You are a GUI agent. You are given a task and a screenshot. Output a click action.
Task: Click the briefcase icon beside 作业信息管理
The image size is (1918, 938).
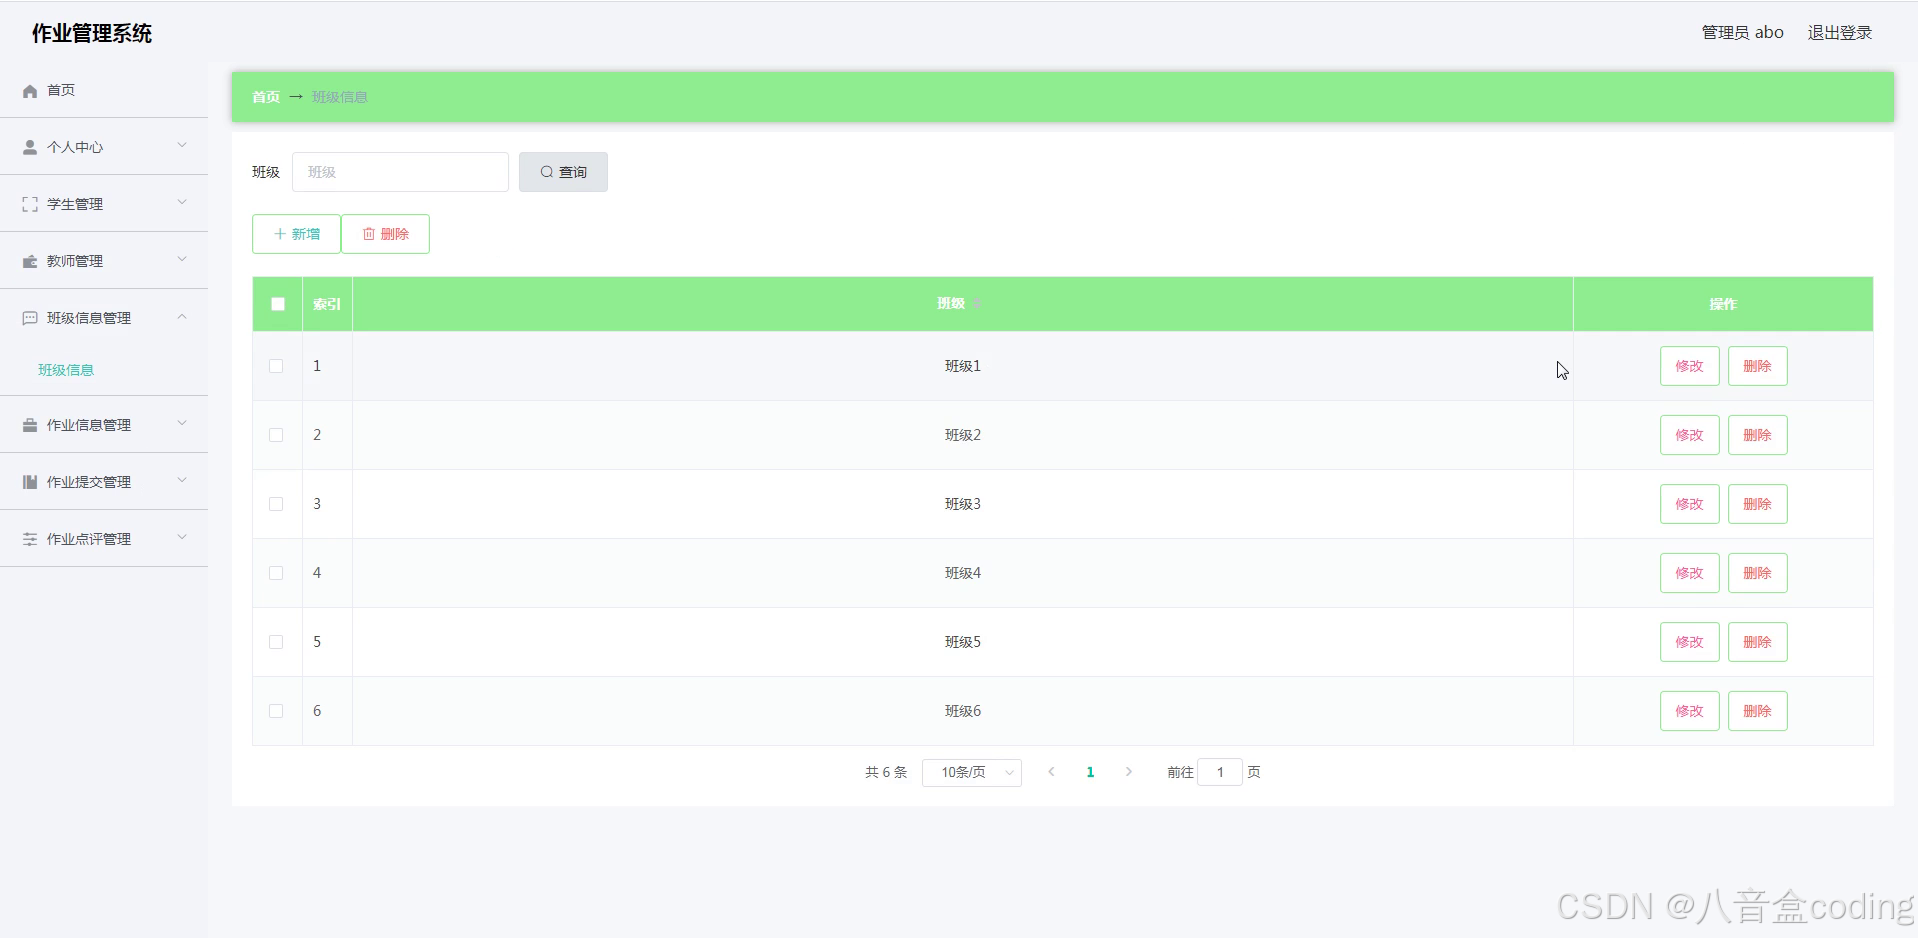[x=30, y=425]
